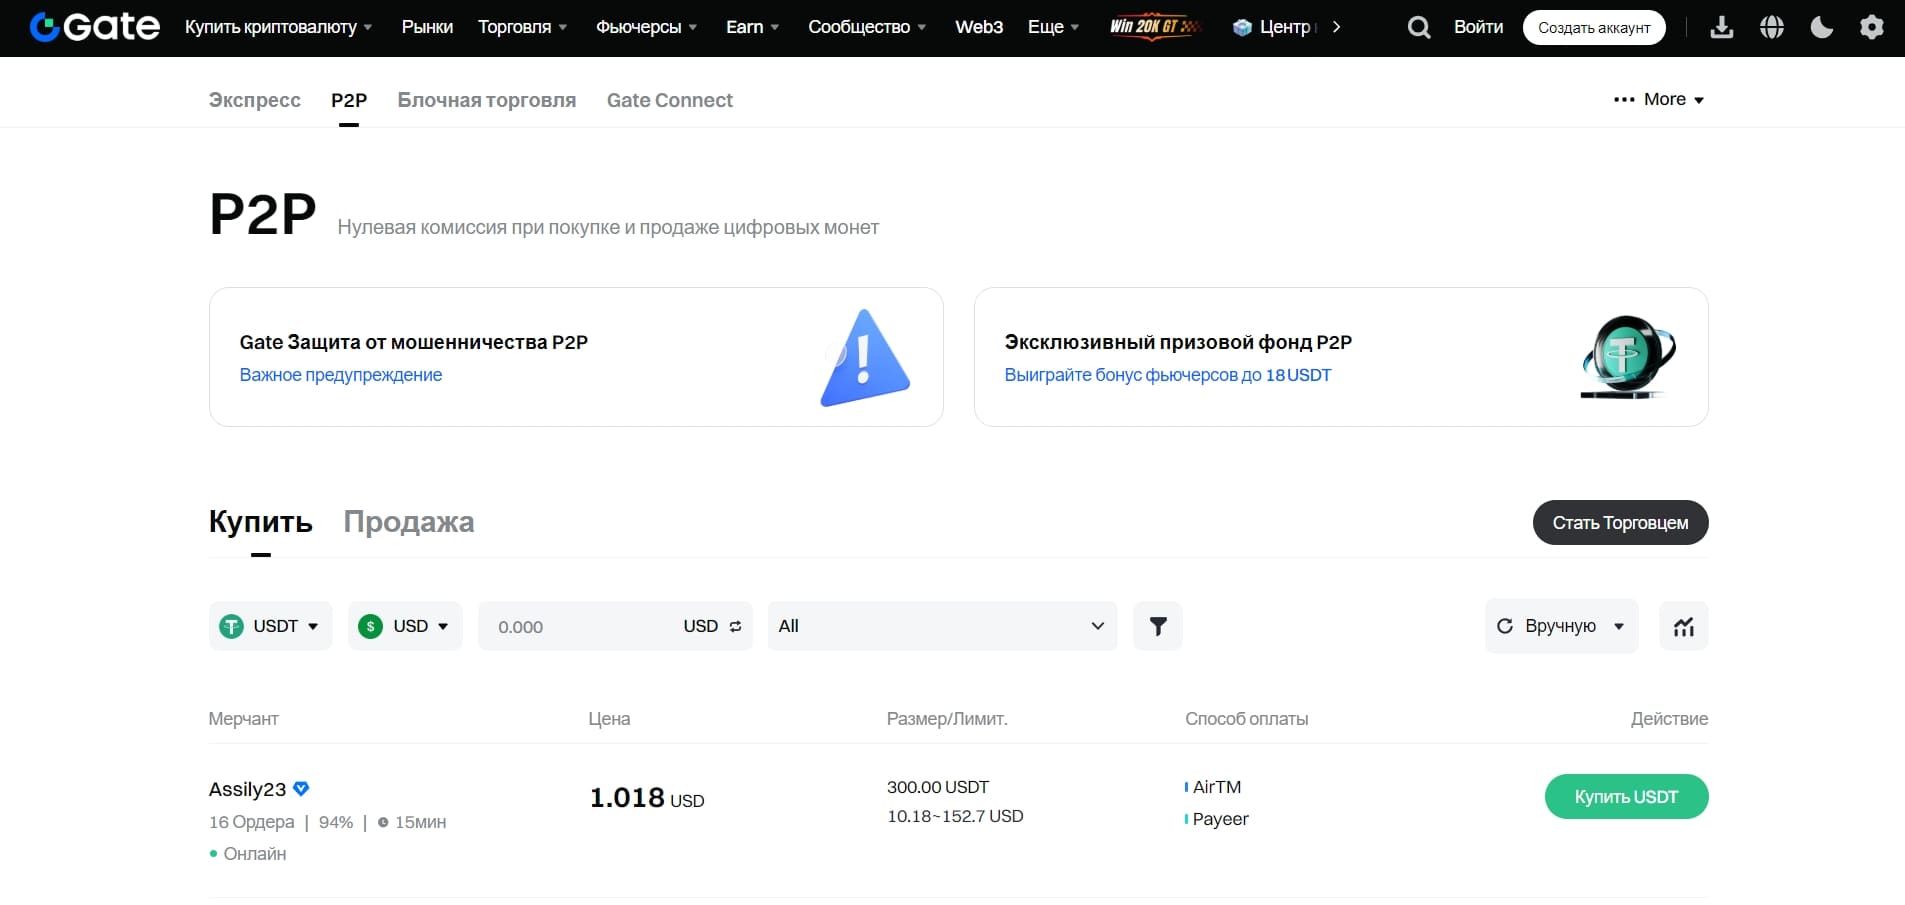Expand Купить криптовалюту menu
Viewport: 1905px width, 905px height.
[278, 27]
